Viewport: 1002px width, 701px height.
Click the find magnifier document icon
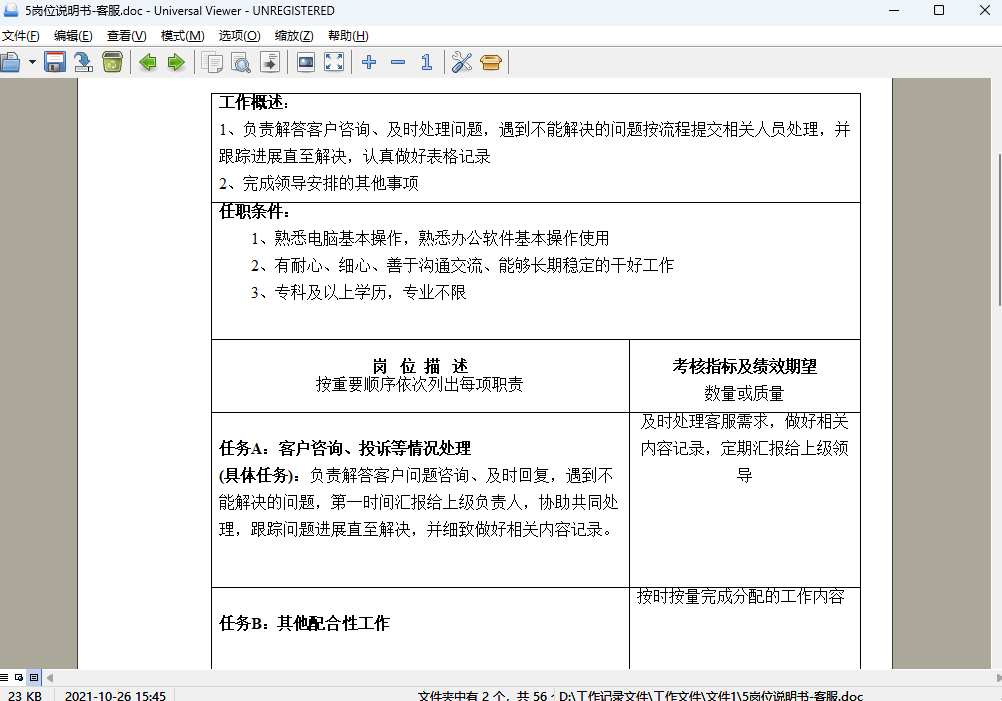241,62
